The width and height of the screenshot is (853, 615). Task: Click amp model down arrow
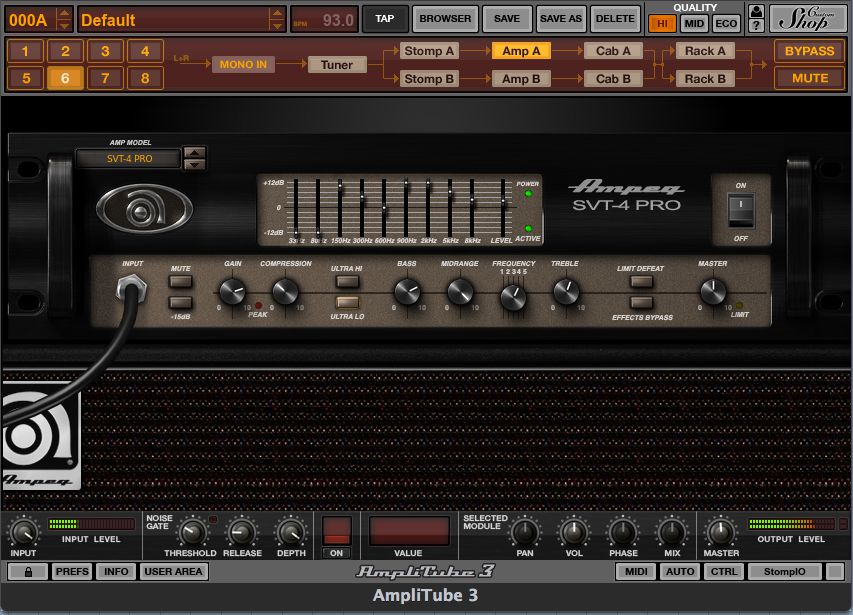[195, 164]
